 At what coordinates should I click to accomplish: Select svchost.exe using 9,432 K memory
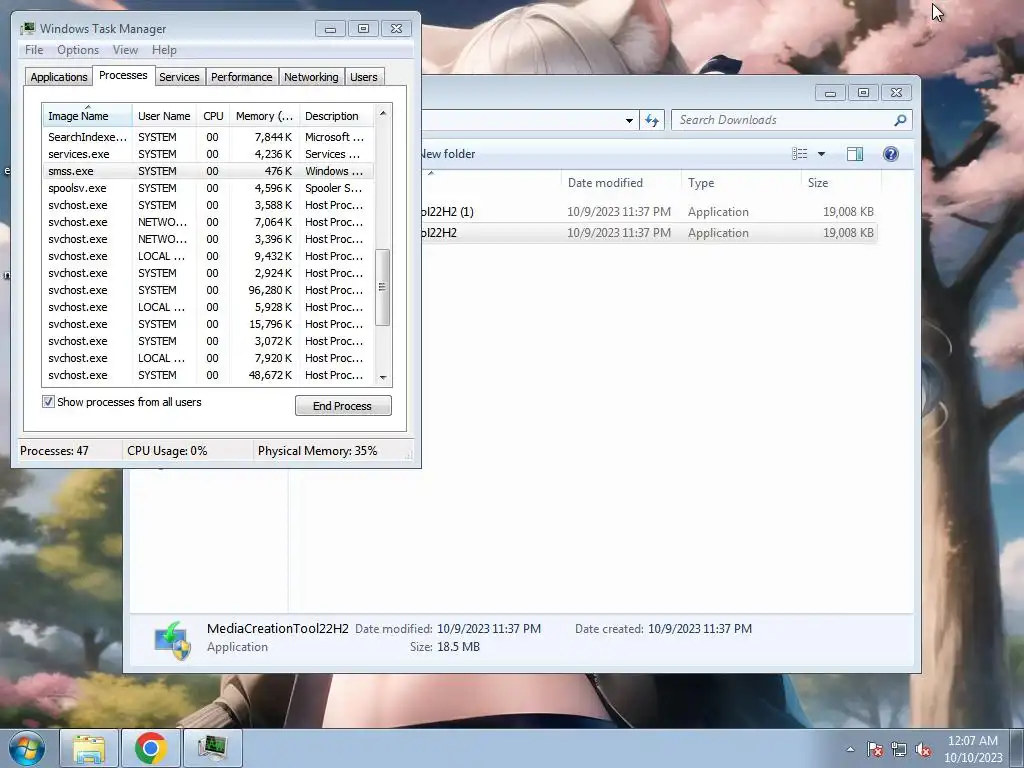pyautogui.click(x=208, y=256)
